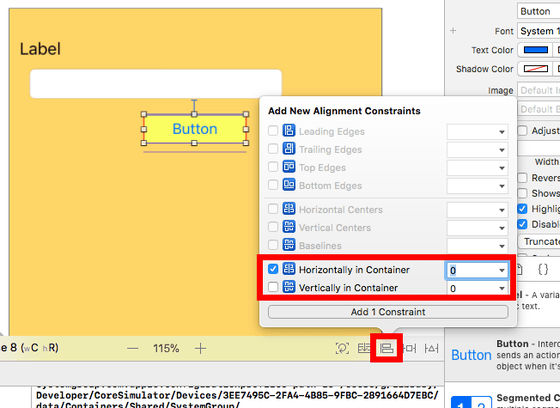560x408 pixels.
Task: Zoom in with the plus icon
Action: [200, 348]
